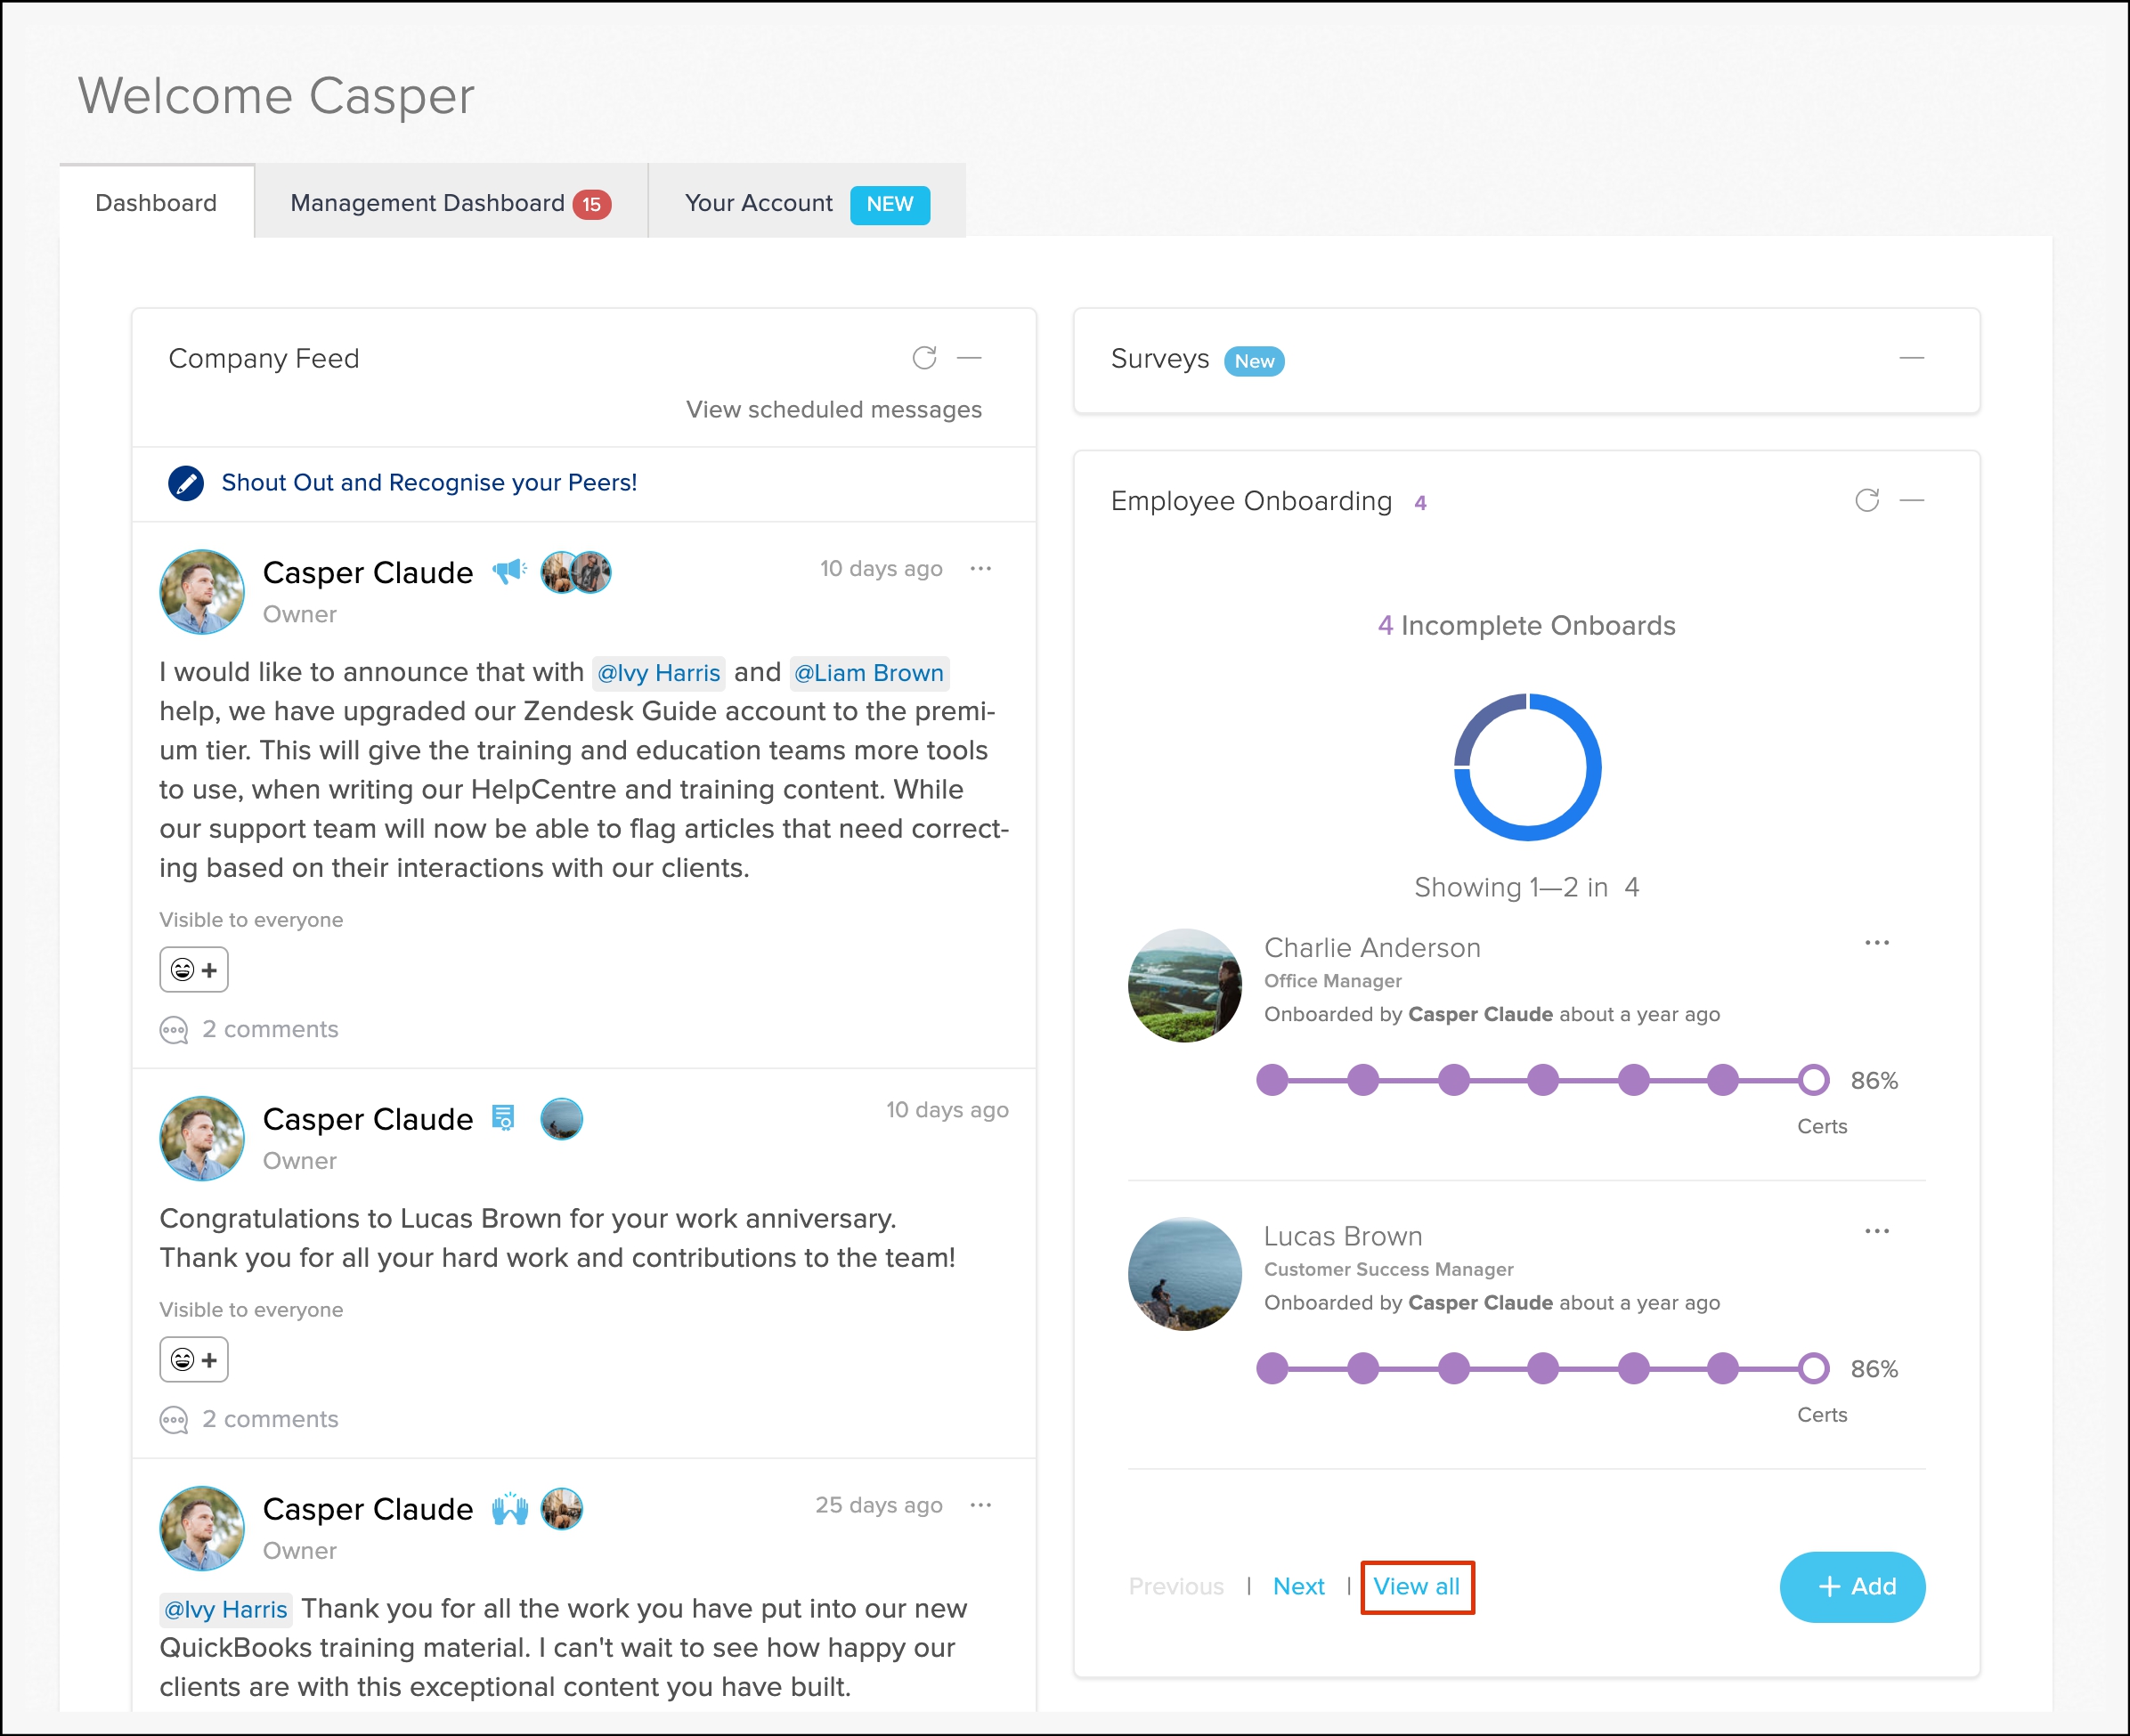Open options menu on first 10-days-ago post
2130x1736 pixels.
click(x=980, y=569)
